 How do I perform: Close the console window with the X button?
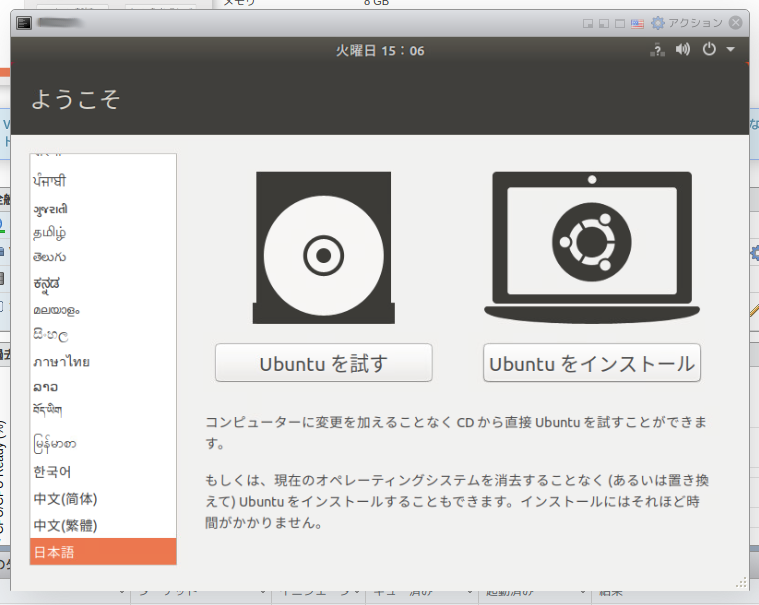click(736, 23)
